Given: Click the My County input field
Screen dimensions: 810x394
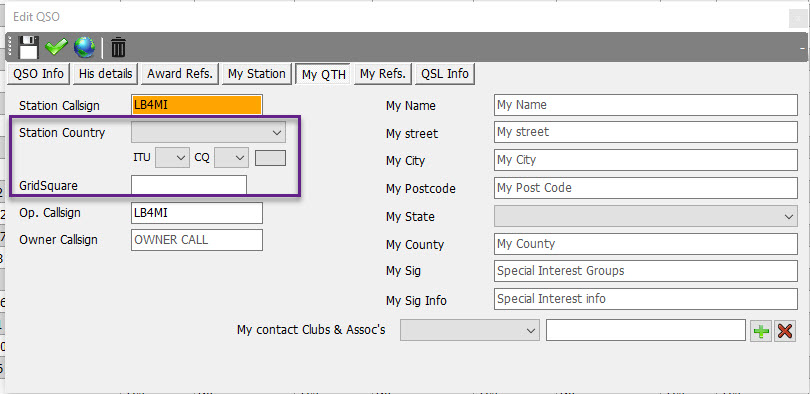Looking at the screenshot, I should (x=646, y=244).
